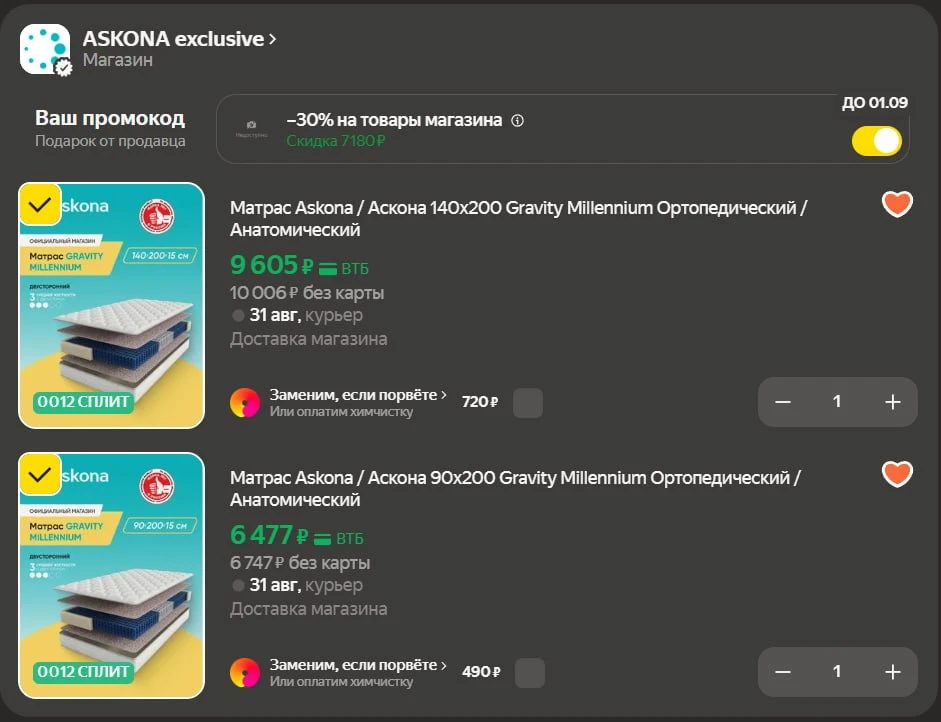Click protection service icon for 90x200 mattress

coord(245,673)
